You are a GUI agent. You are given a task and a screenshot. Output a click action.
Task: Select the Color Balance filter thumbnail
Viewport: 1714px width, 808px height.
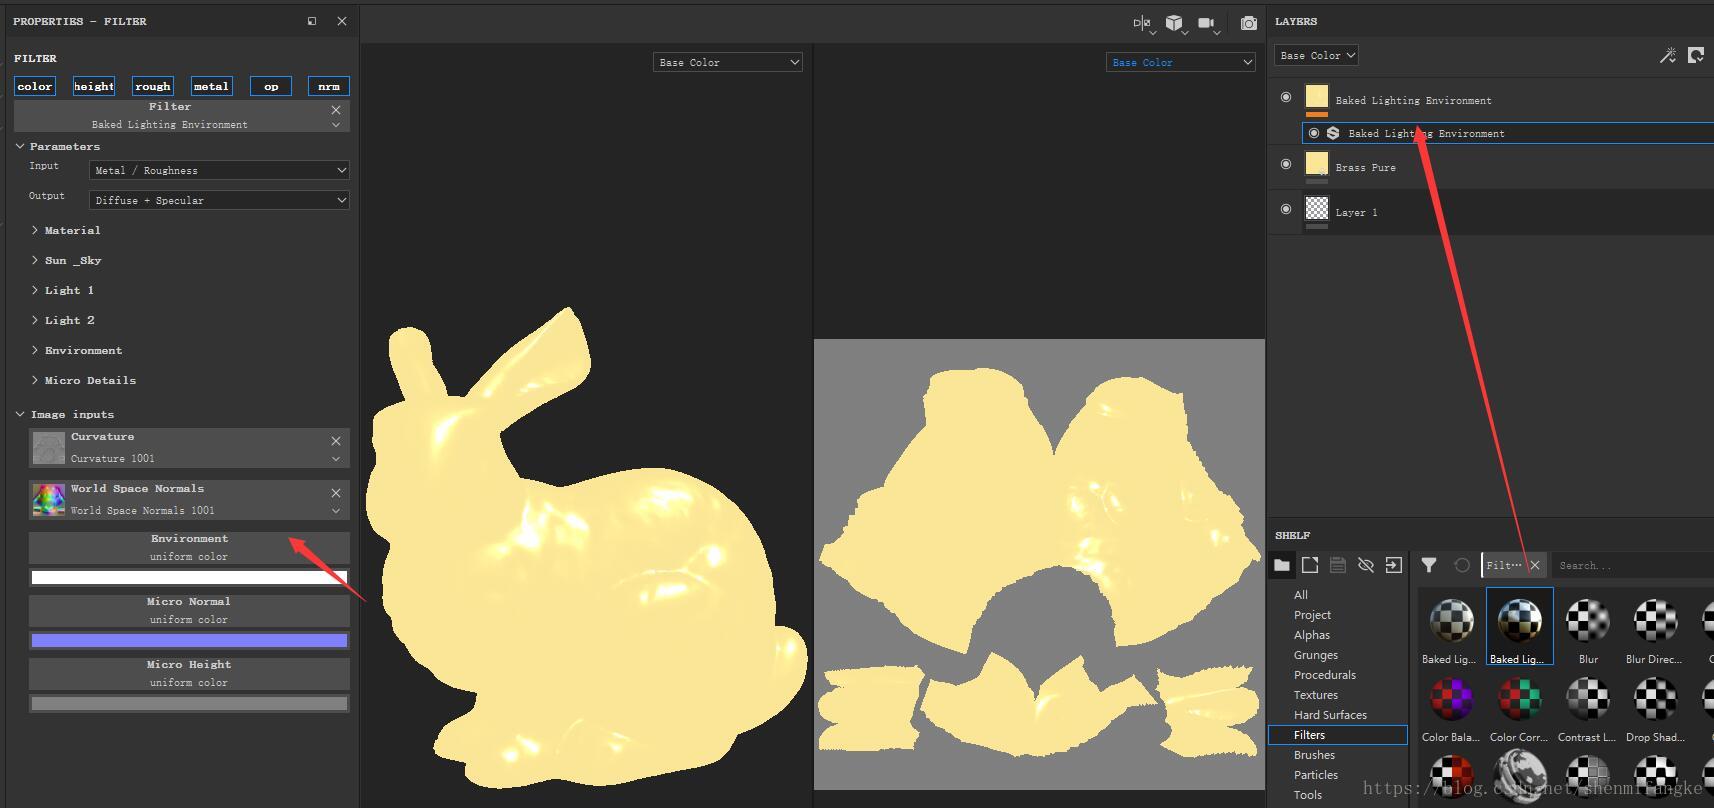click(x=1451, y=707)
